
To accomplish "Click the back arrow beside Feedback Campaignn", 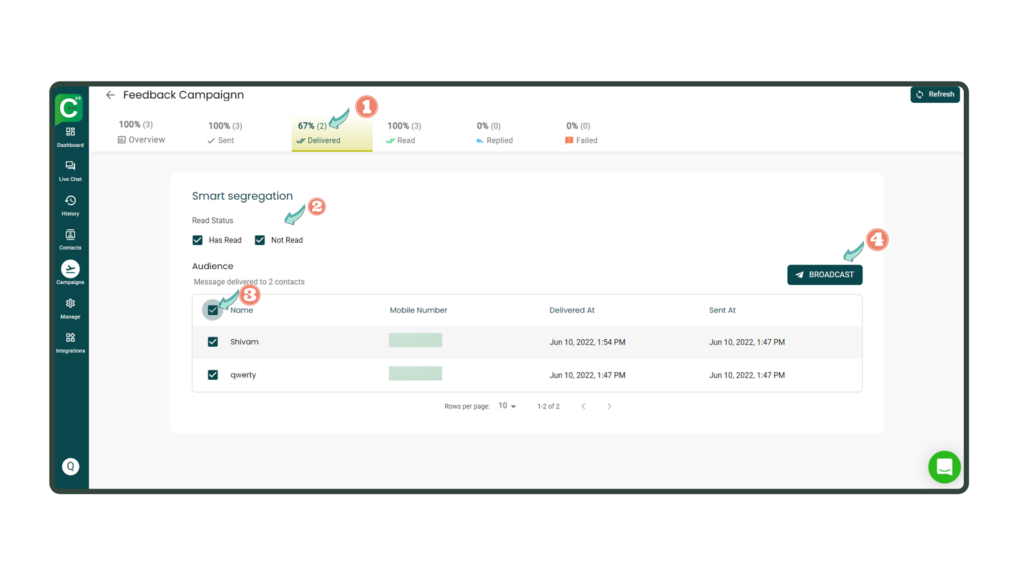I will (110, 95).
